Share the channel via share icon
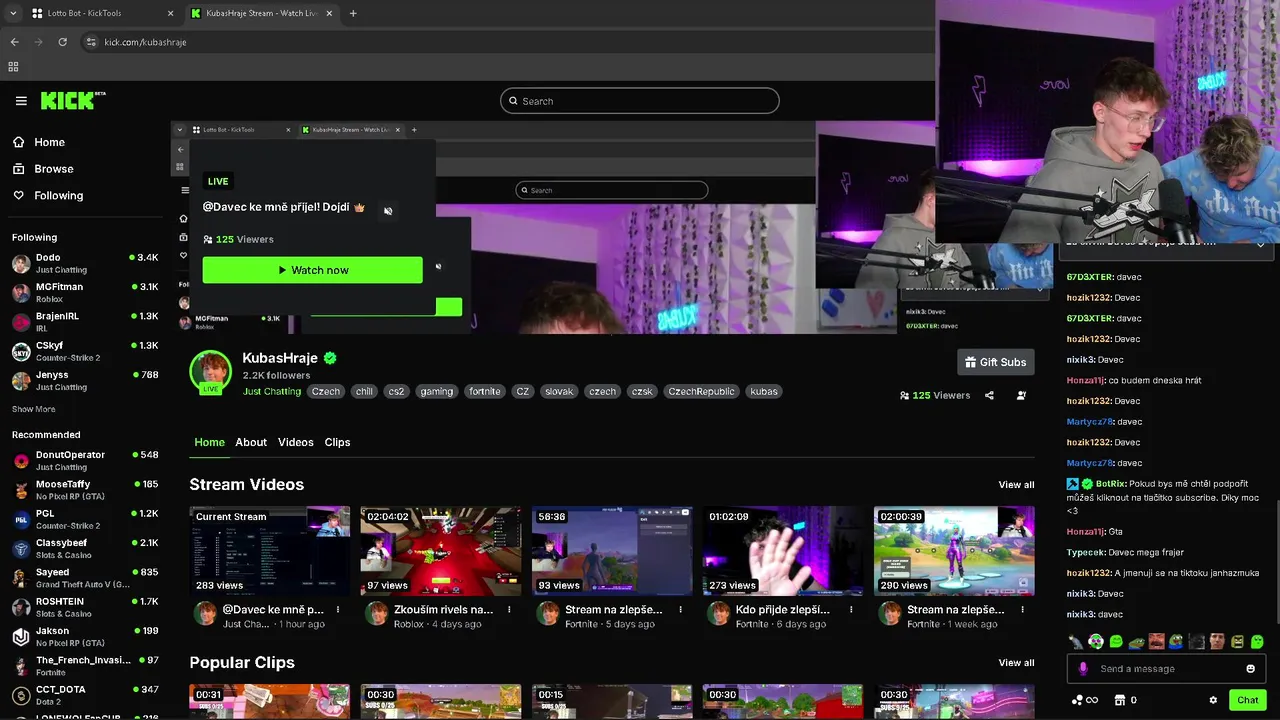This screenshot has height=720, width=1280. click(x=989, y=395)
